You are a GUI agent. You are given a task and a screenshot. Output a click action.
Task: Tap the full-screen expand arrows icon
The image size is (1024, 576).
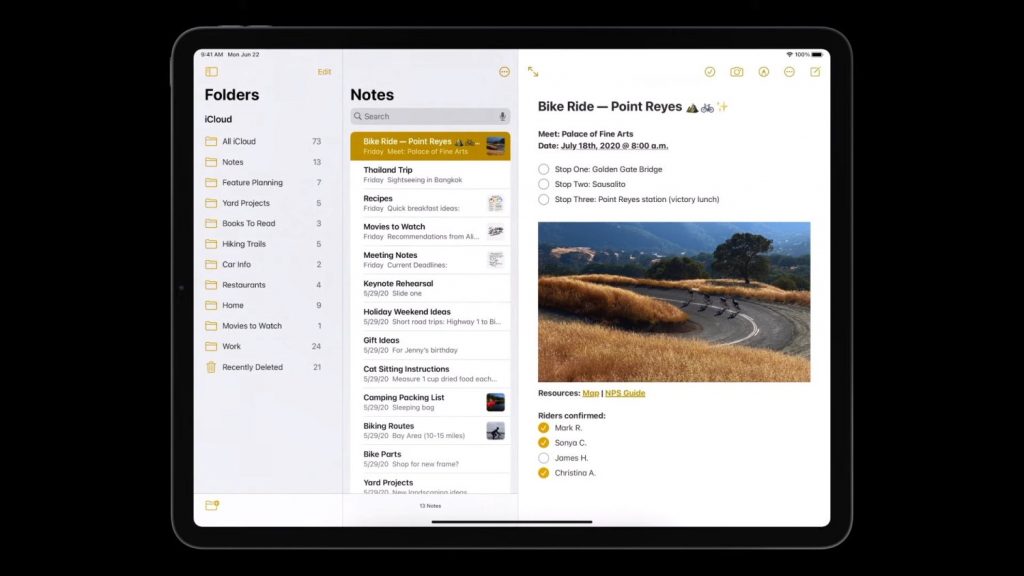pyautogui.click(x=533, y=72)
